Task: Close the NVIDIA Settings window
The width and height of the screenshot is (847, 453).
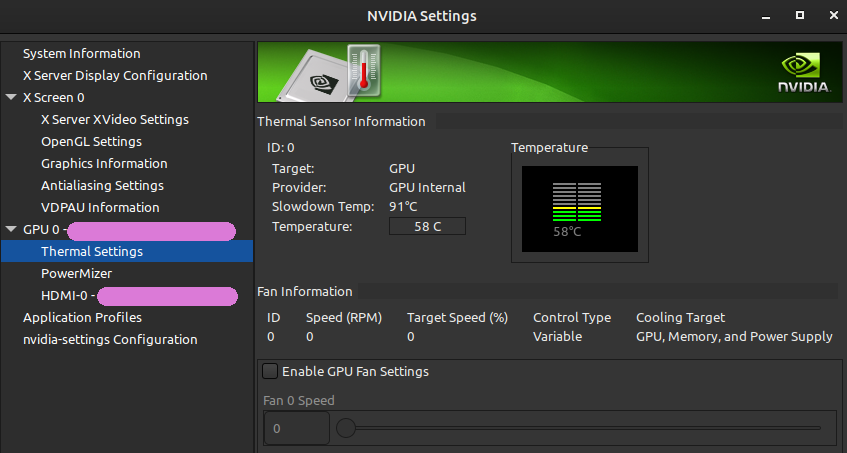Action: coord(833,16)
